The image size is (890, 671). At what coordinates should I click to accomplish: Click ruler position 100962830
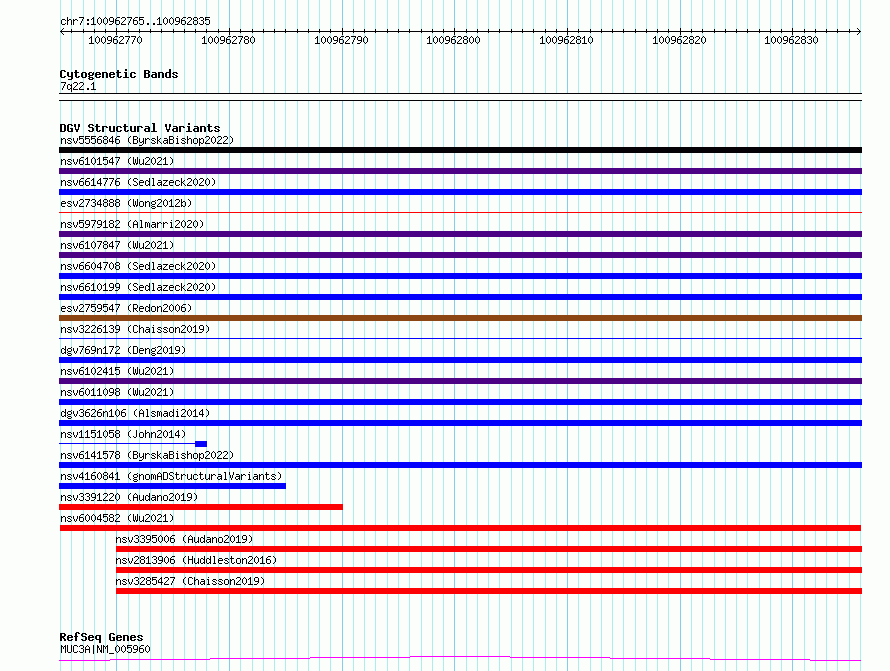coord(791,40)
